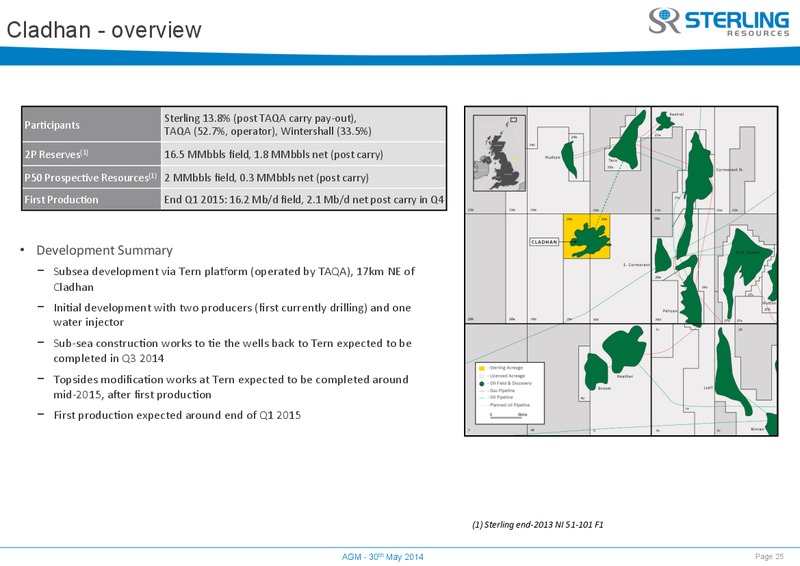The image size is (800, 566).
Task: Click the UK inset locator map
Action: pos(499,153)
